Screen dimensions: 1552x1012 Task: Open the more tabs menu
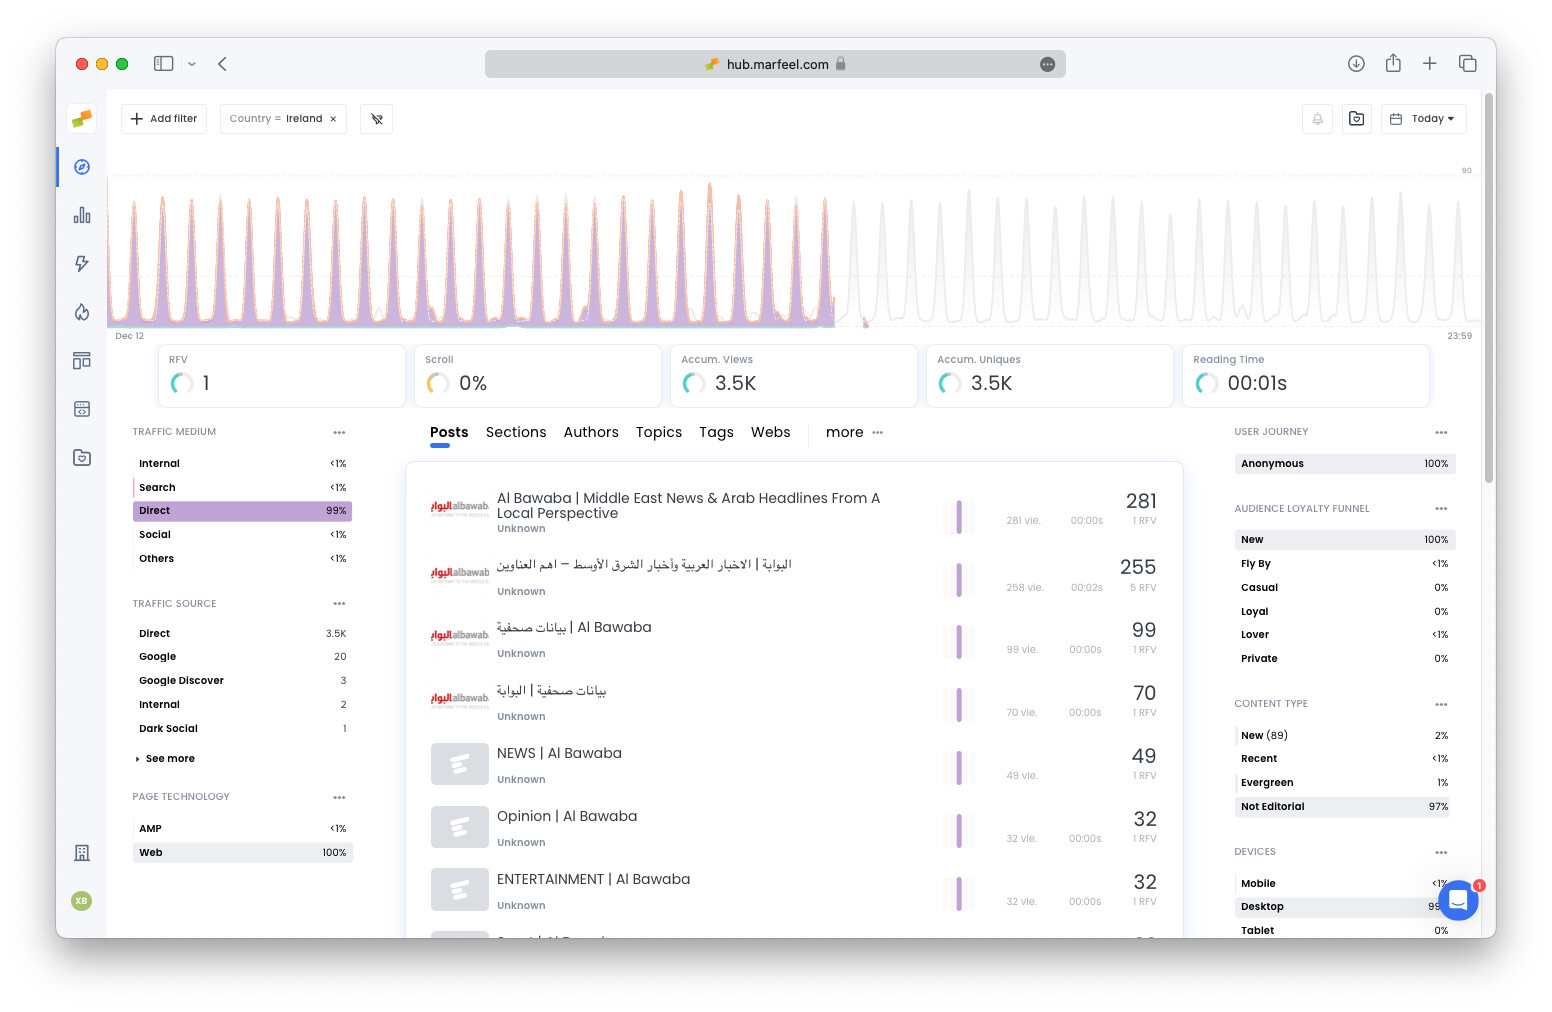854,433
